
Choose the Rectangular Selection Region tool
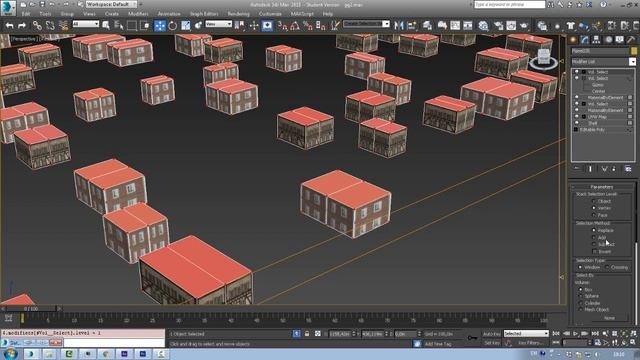coord(132,26)
